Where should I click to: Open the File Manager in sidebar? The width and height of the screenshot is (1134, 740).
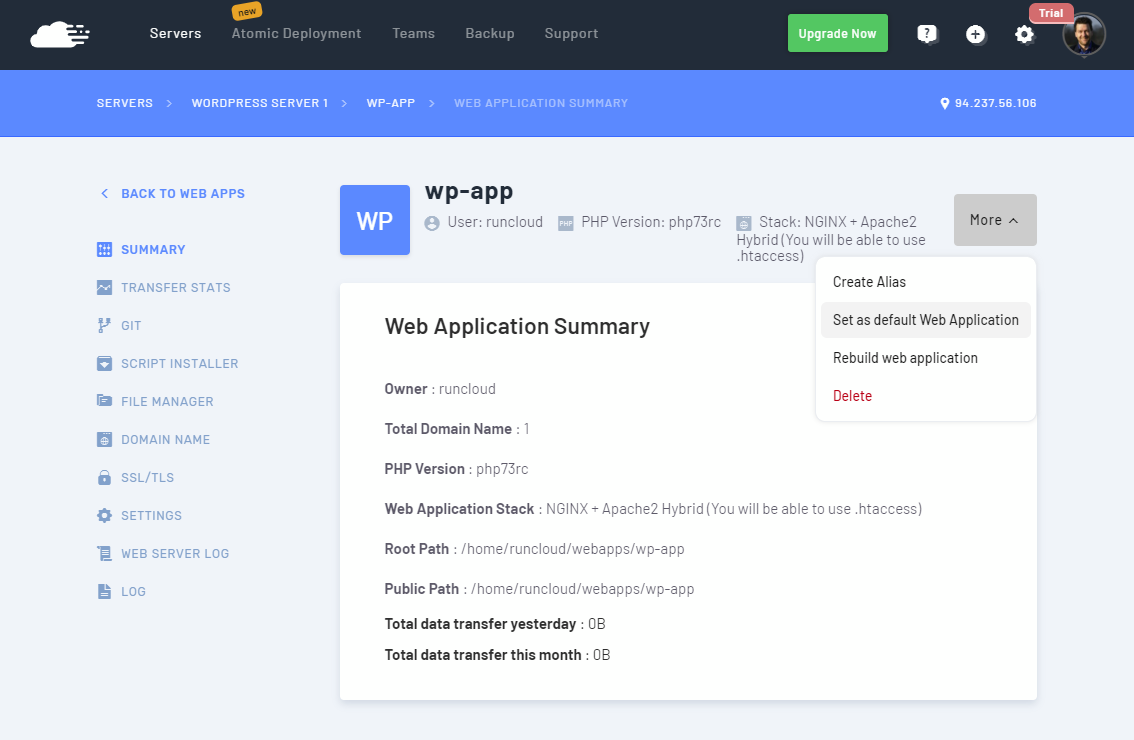[167, 402]
